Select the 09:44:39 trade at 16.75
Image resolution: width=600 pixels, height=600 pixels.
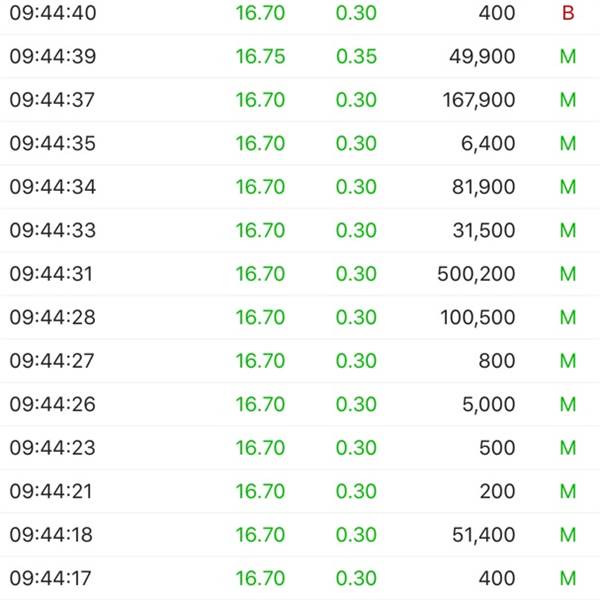tap(300, 56)
